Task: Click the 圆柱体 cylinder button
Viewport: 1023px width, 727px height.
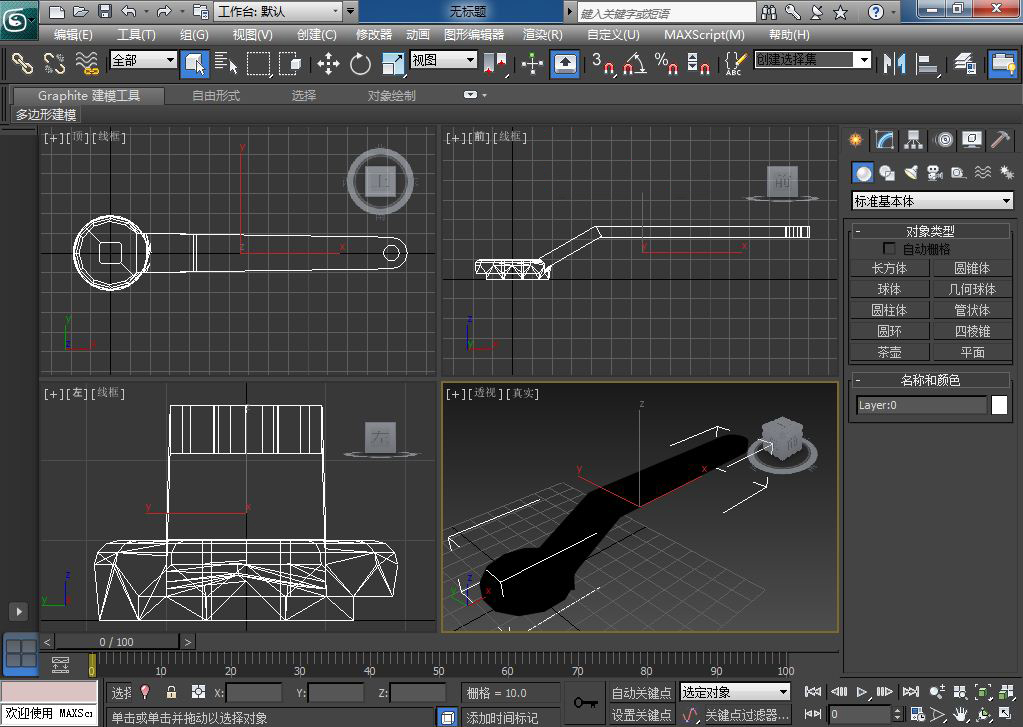Action: [x=889, y=310]
